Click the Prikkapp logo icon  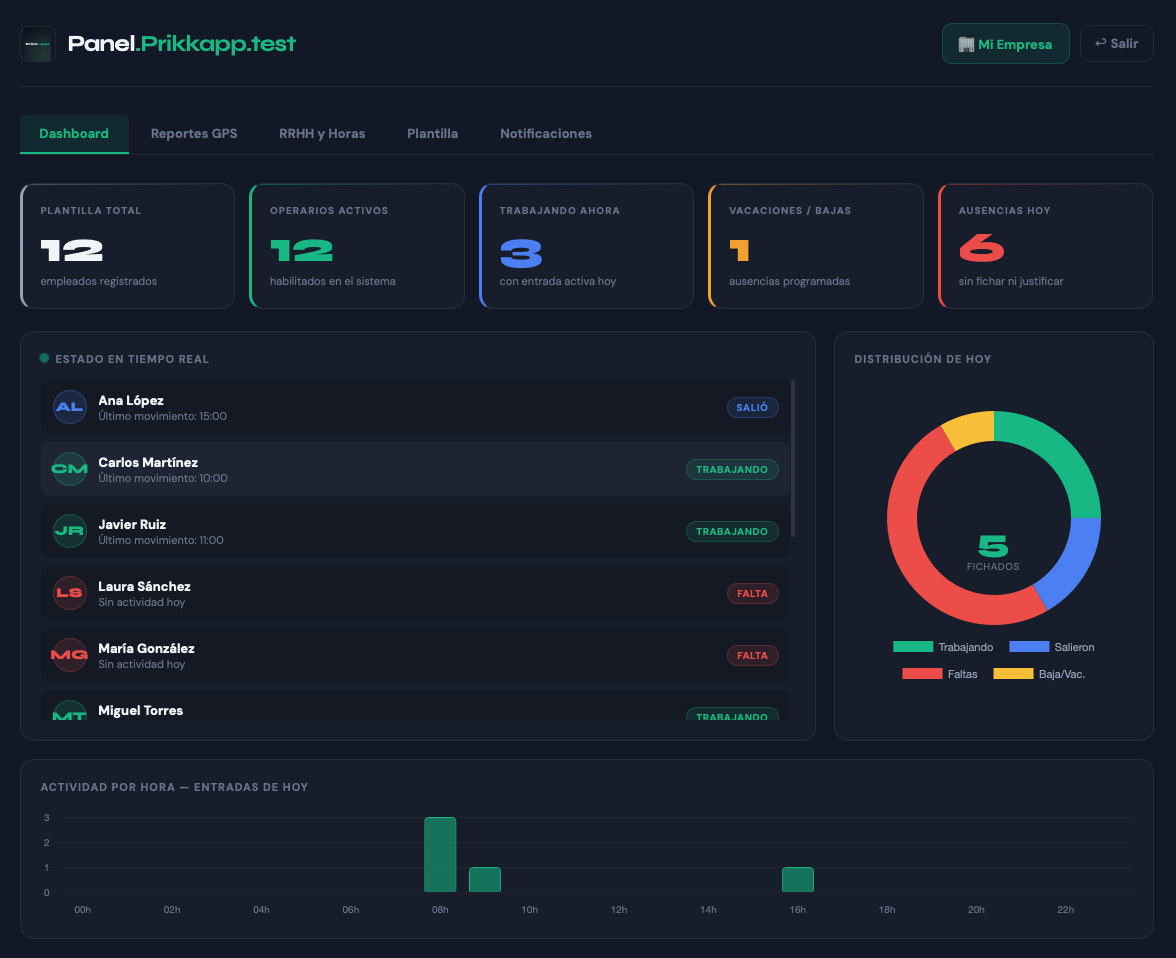(37, 43)
